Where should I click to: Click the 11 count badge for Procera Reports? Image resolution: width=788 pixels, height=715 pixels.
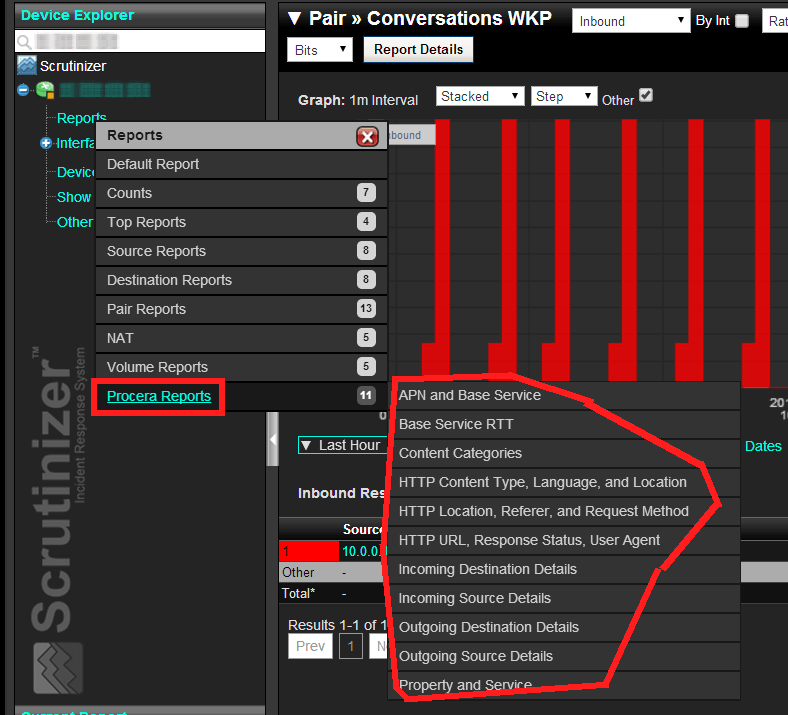coord(366,396)
